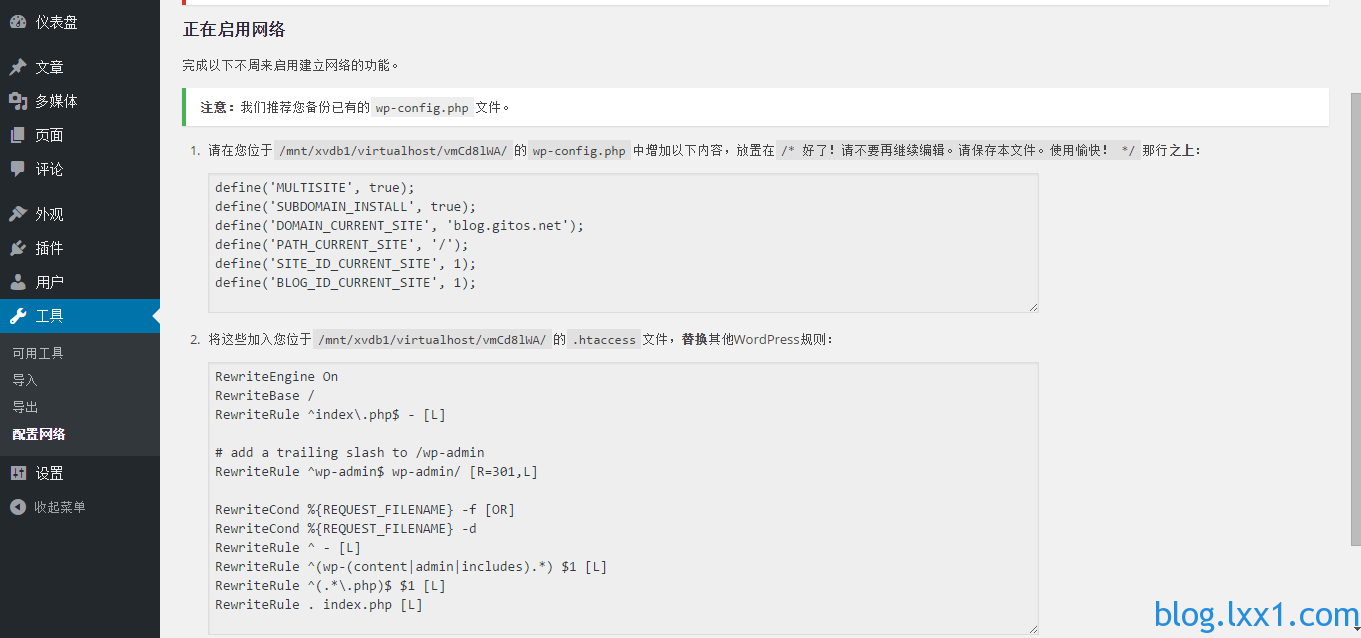Collapse the sidebar with 收起菜单 arrow
The width and height of the screenshot is (1361, 638).
click(x=18, y=507)
